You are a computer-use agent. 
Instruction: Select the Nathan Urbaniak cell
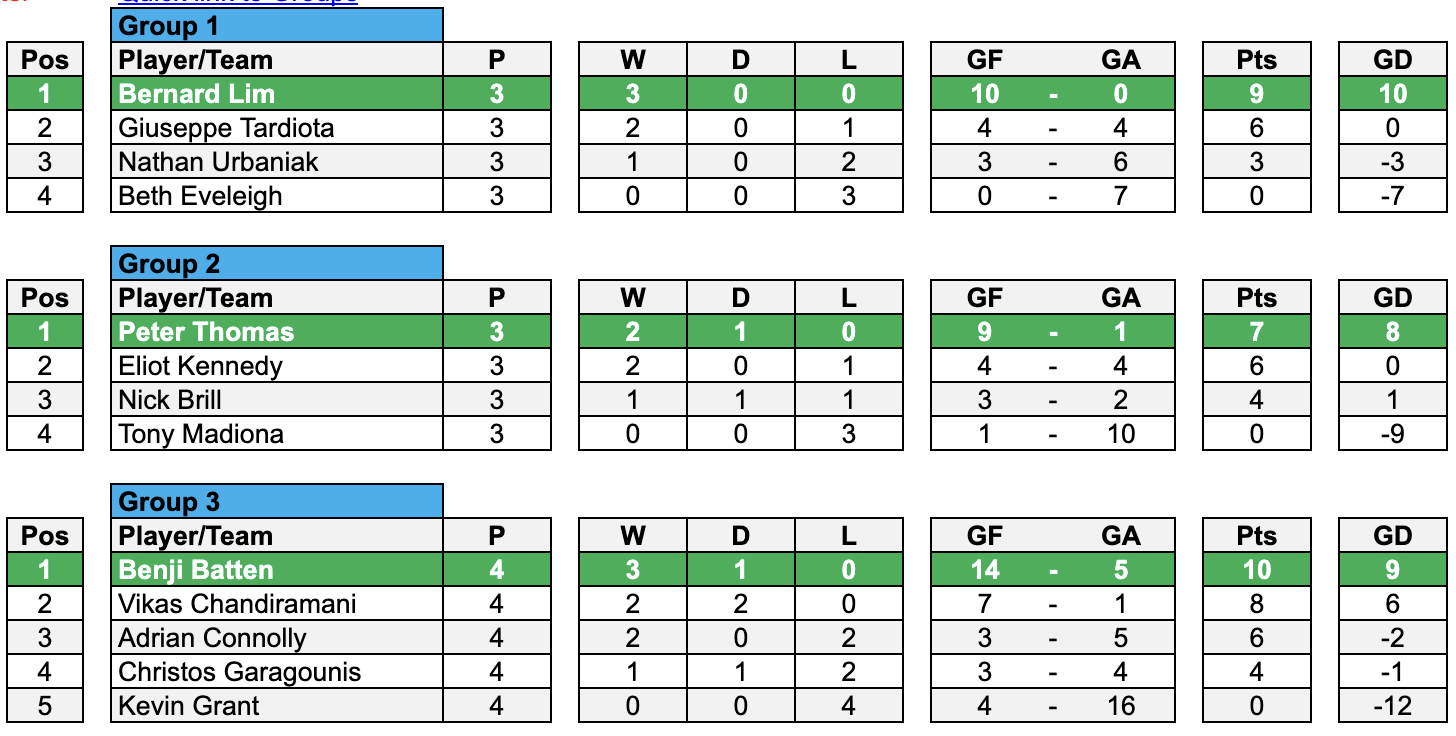coord(277,162)
